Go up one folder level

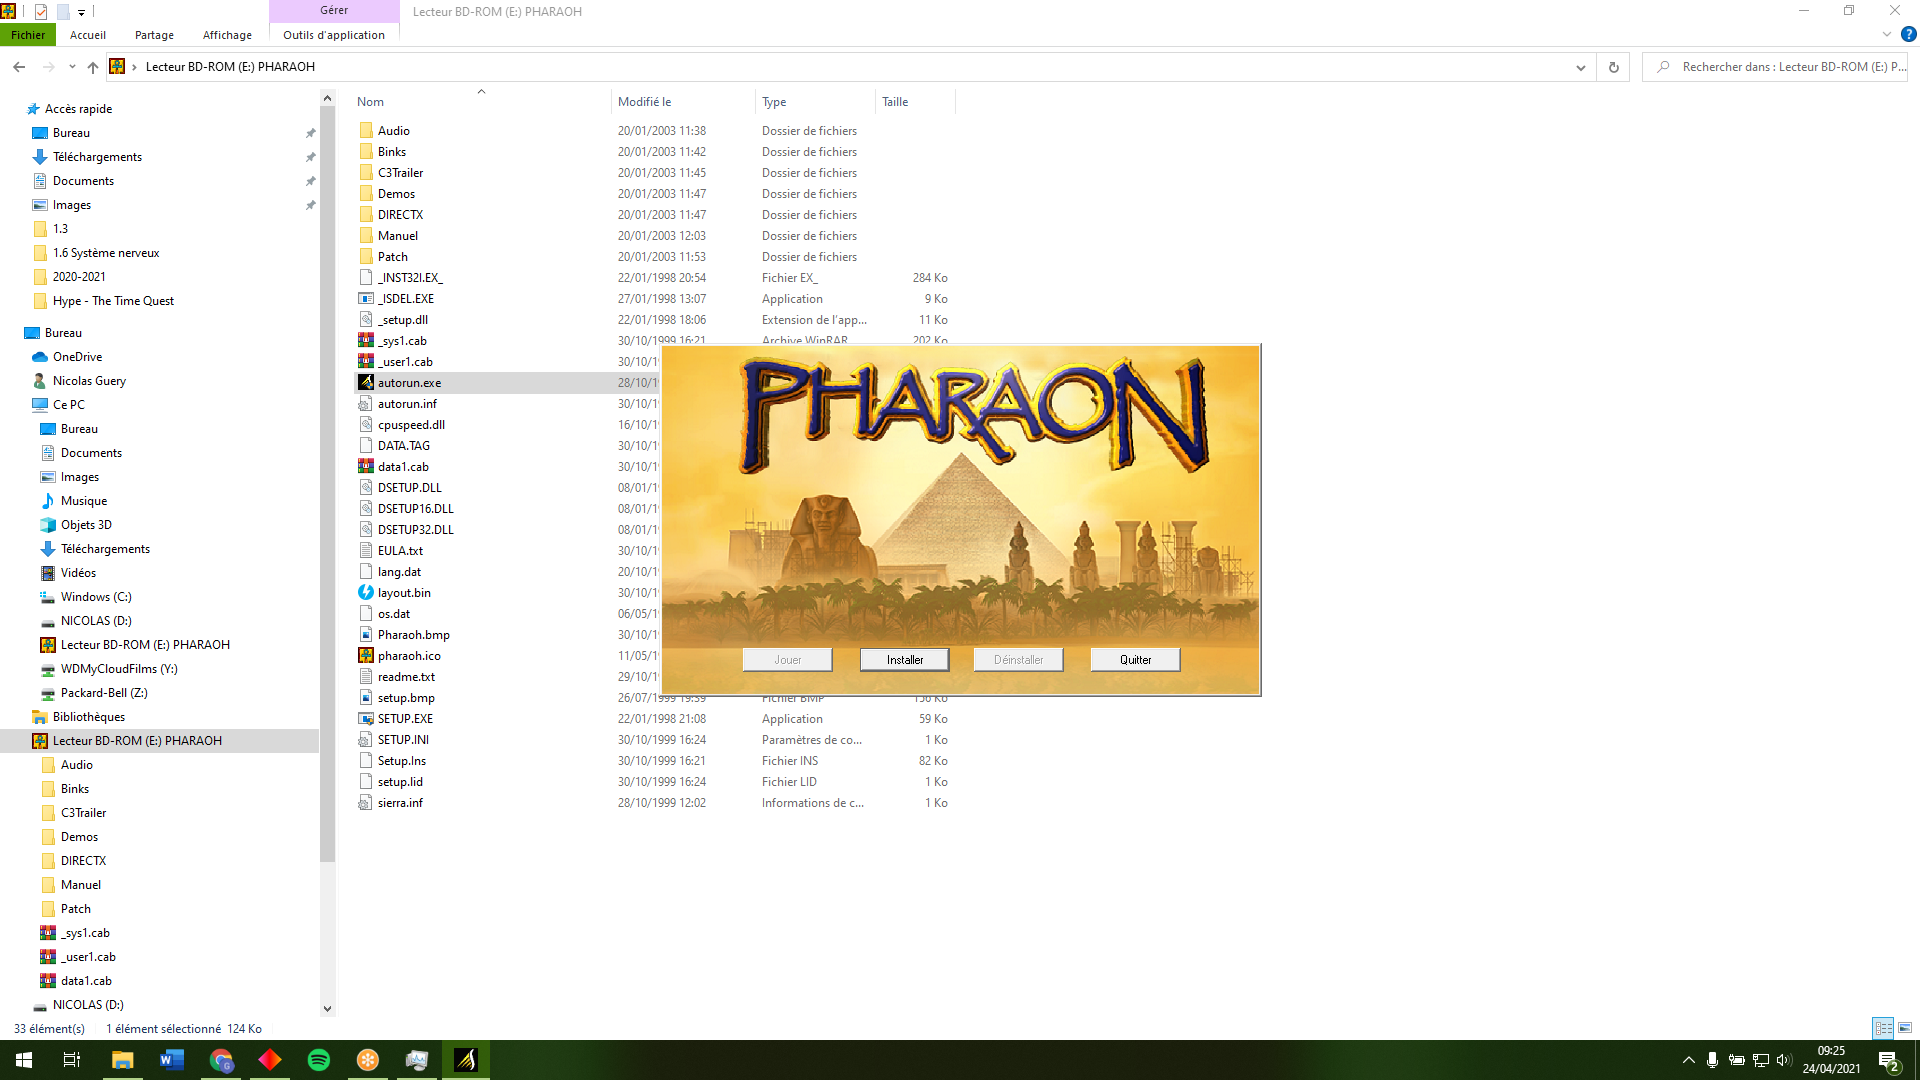click(x=92, y=67)
